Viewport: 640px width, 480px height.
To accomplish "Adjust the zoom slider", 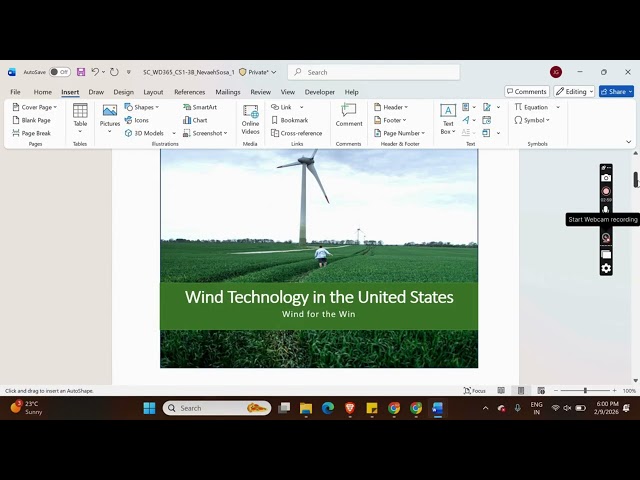I will (585, 391).
